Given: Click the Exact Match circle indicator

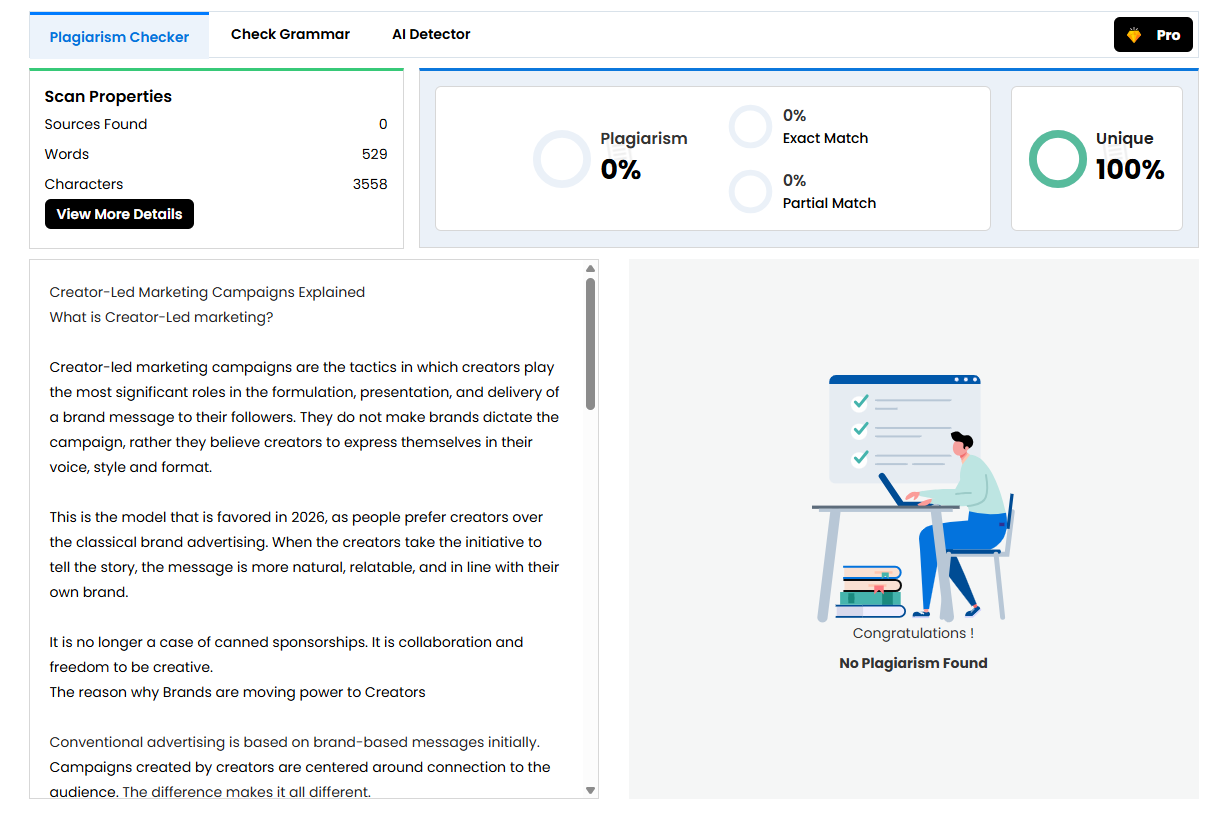Looking at the screenshot, I should click(750, 127).
